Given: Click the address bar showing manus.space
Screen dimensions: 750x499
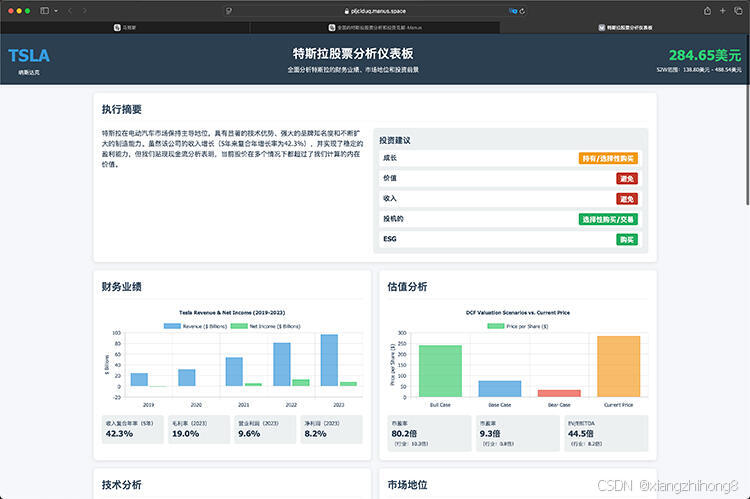Looking at the screenshot, I should click(375, 11).
